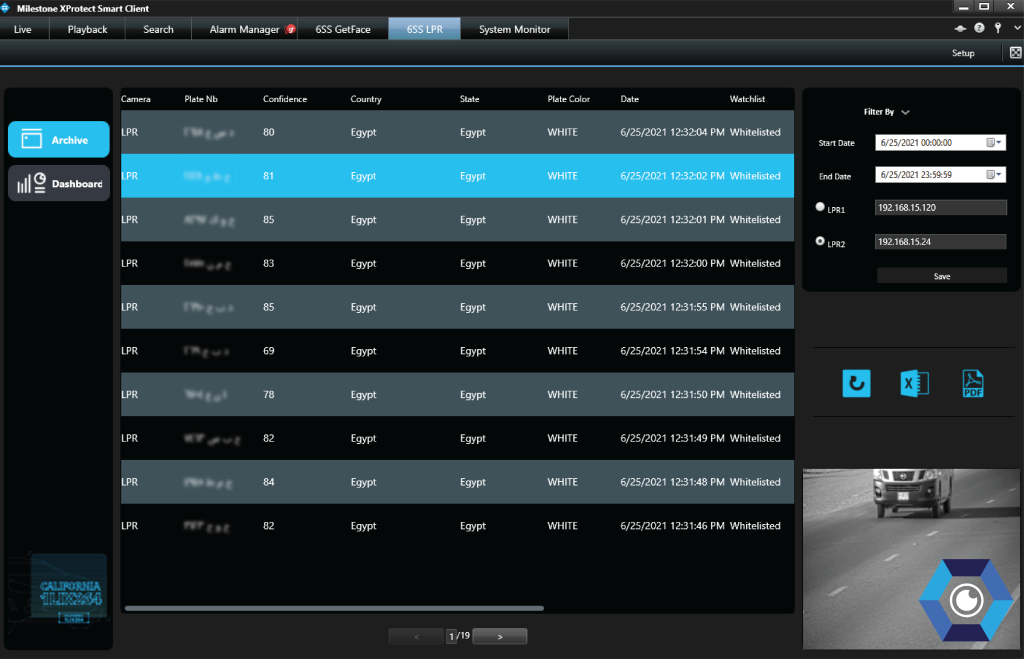
Task: Expand the Filter By chevron
Action: click(x=905, y=112)
